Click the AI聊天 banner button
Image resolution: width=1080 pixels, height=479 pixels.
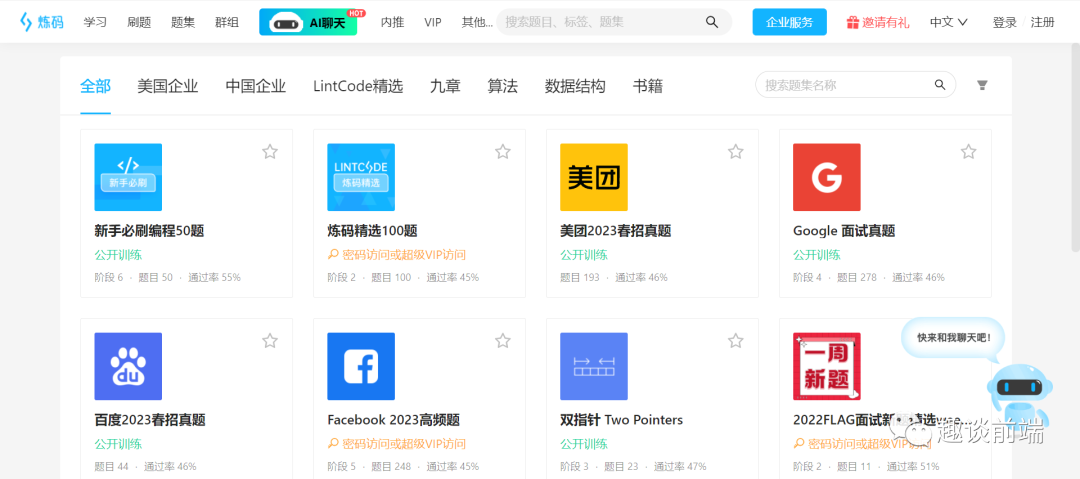(x=308, y=22)
